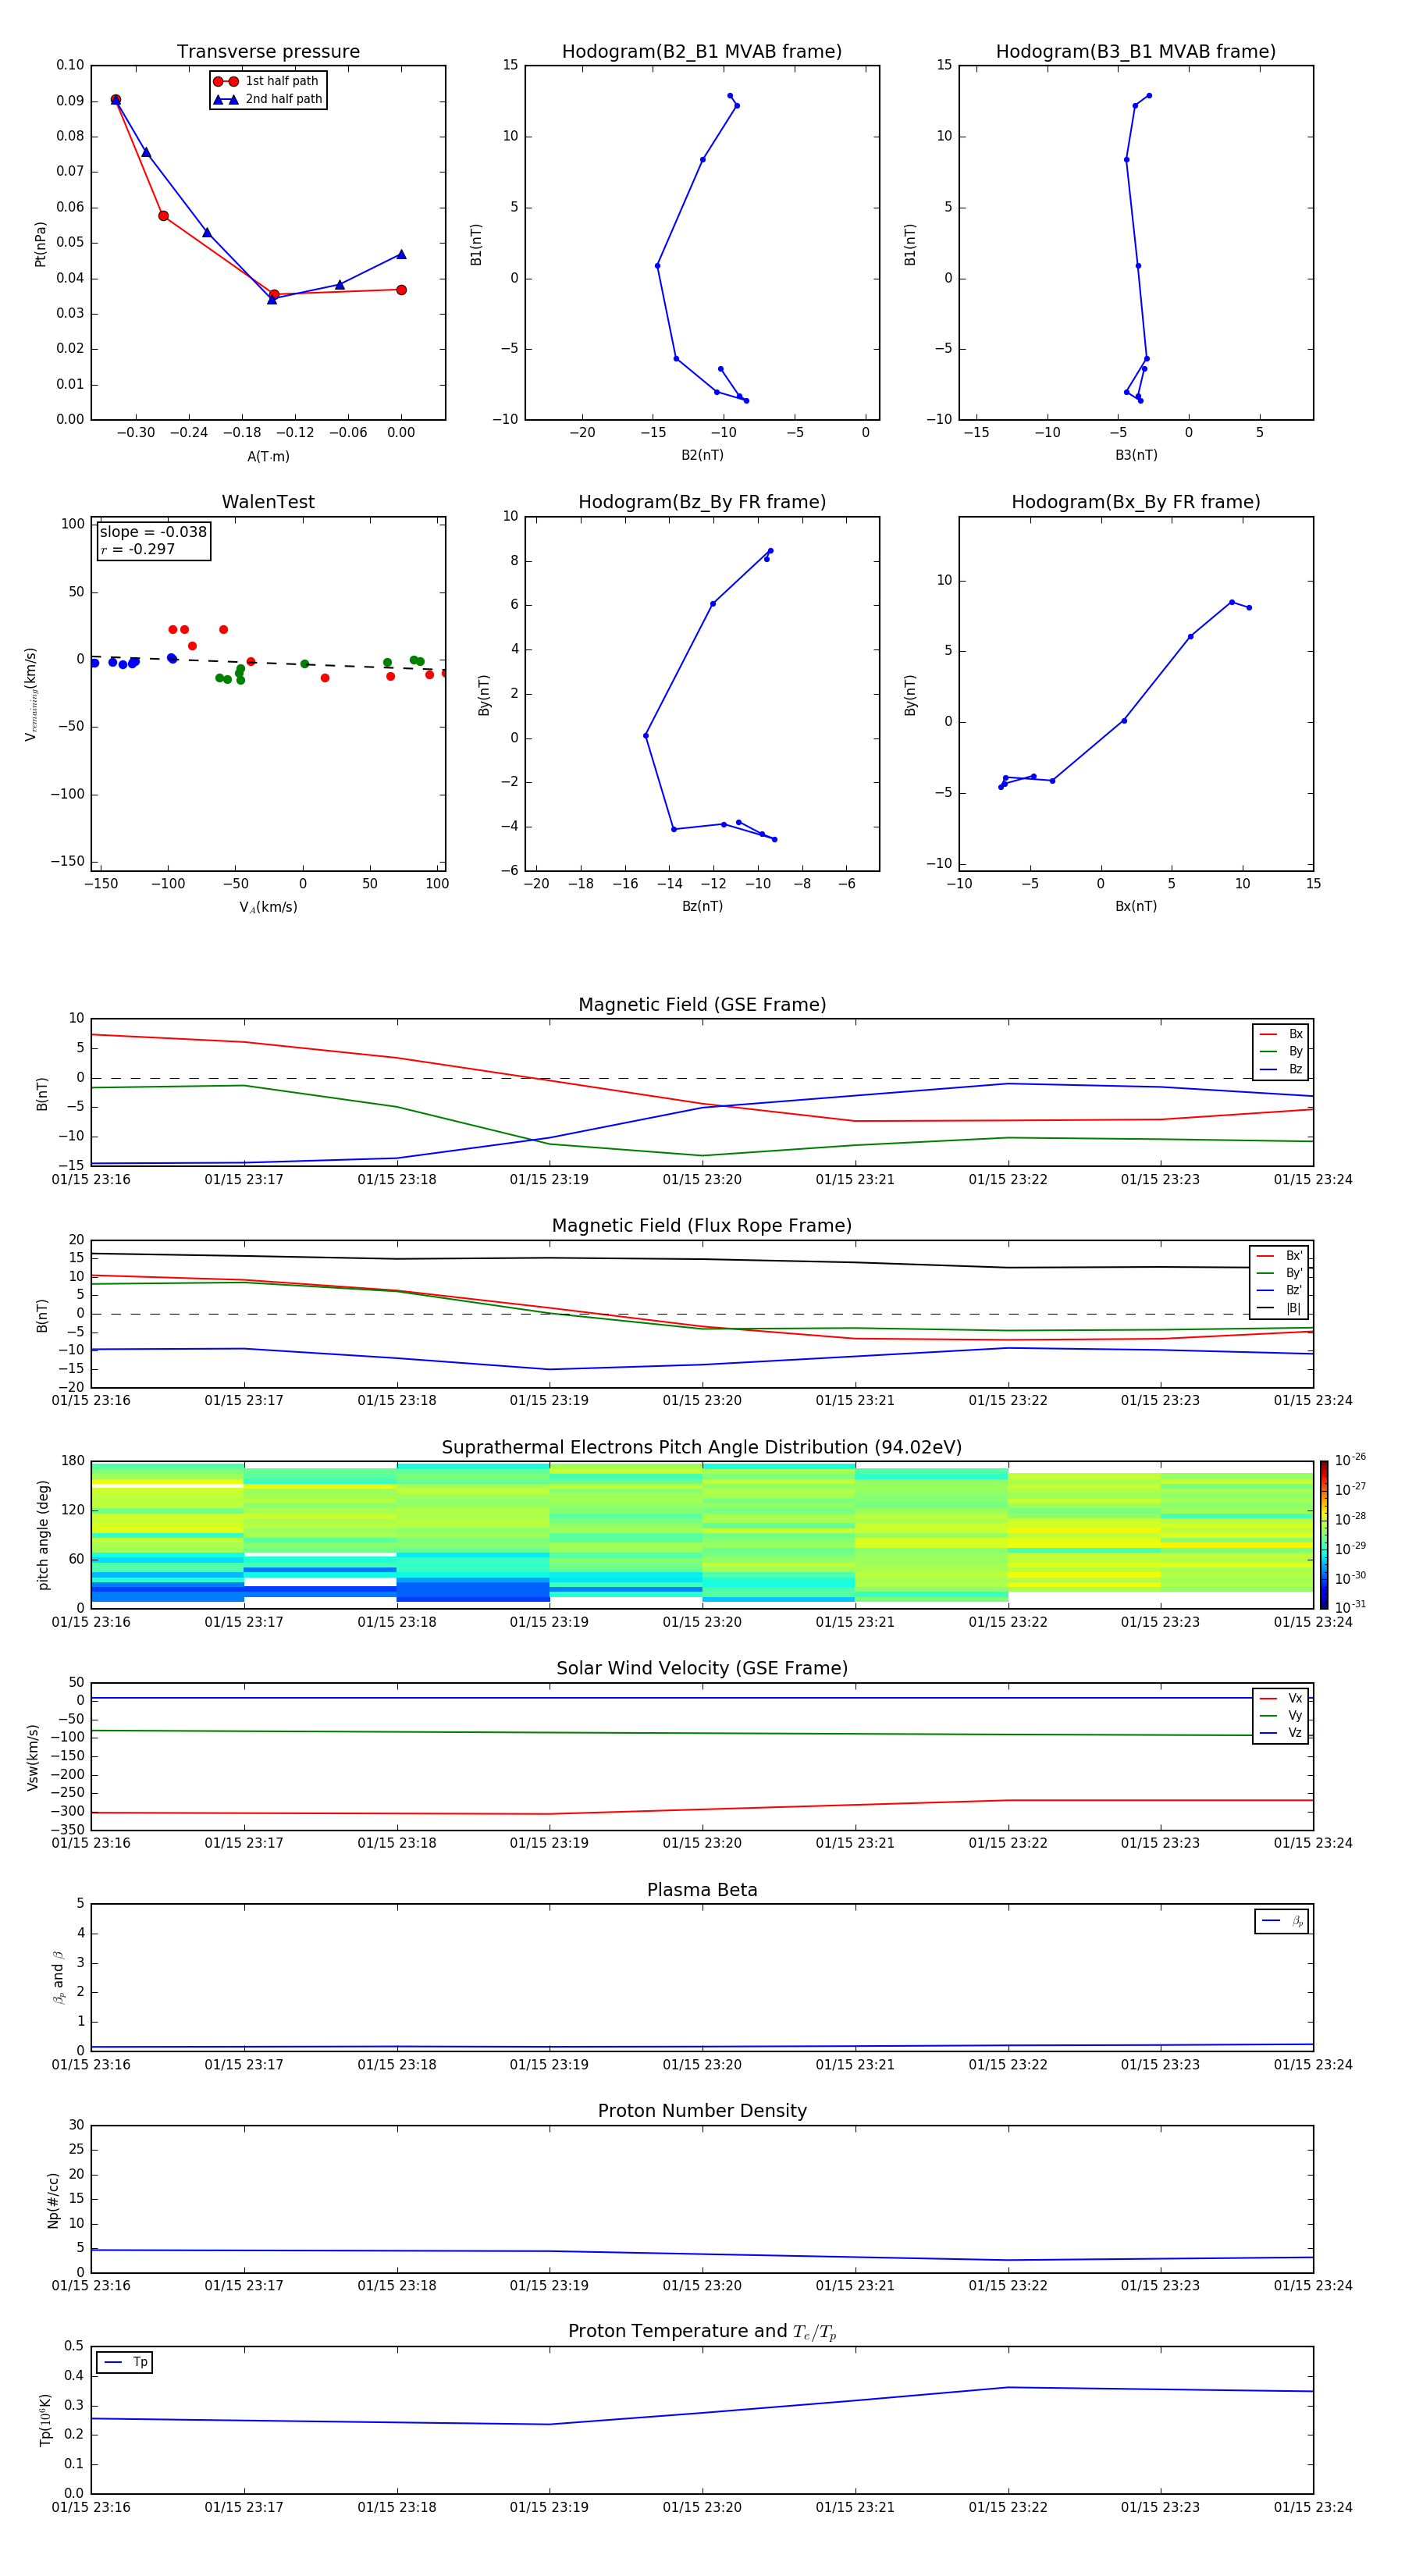Click the 'Bx' legend entry in GSE magnetic field
The height and width of the screenshot is (2576, 1405).
[1281, 1034]
